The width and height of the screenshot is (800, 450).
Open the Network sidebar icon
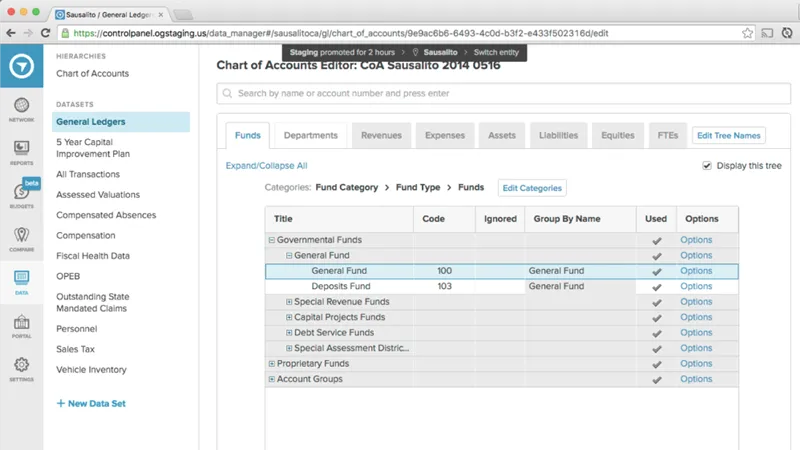pyautogui.click(x=21, y=109)
